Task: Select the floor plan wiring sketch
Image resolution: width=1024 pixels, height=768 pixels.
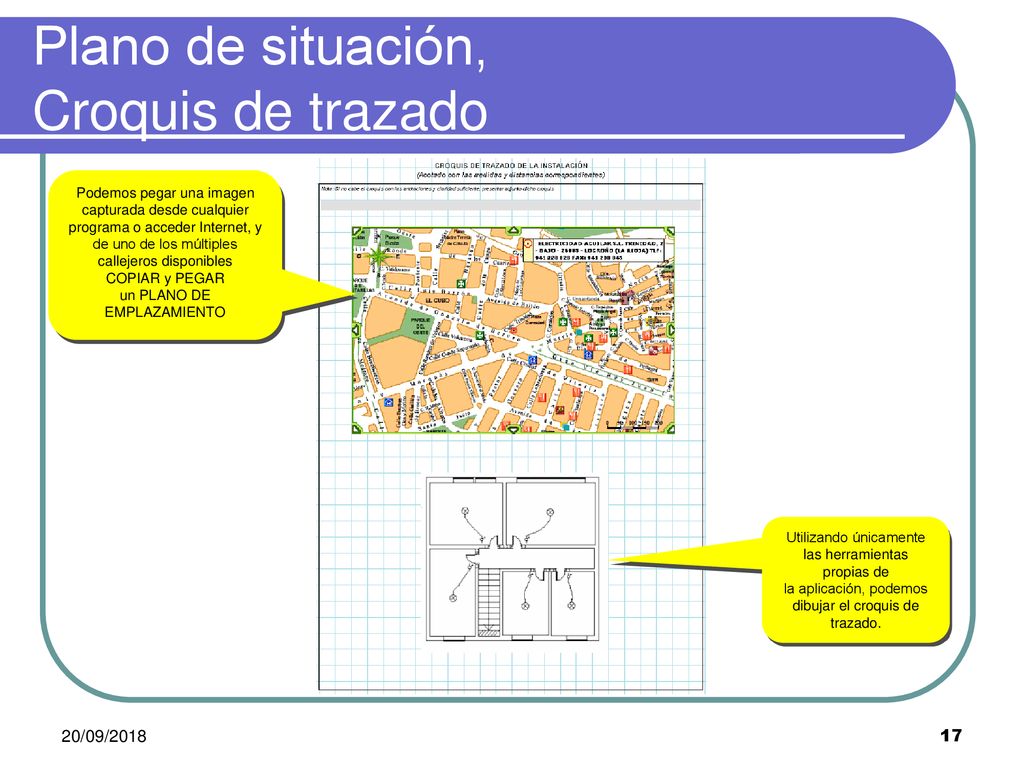Action: tap(512, 558)
